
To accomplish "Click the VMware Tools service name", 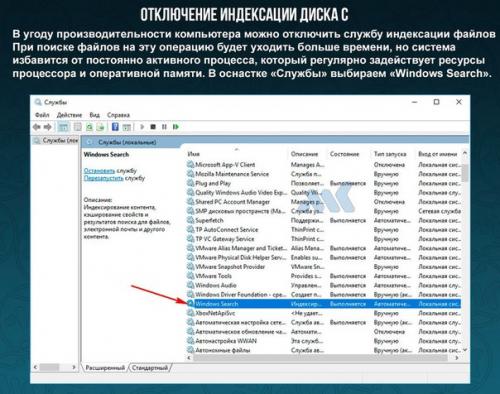I will [x=213, y=276].
